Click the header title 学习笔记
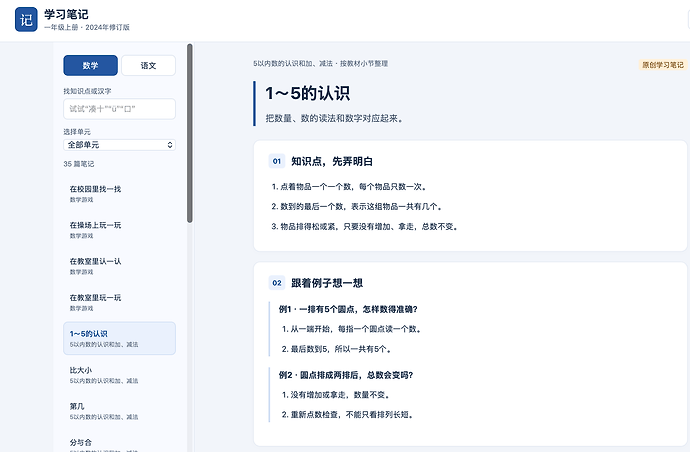The image size is (690, 452). point(66,15)
